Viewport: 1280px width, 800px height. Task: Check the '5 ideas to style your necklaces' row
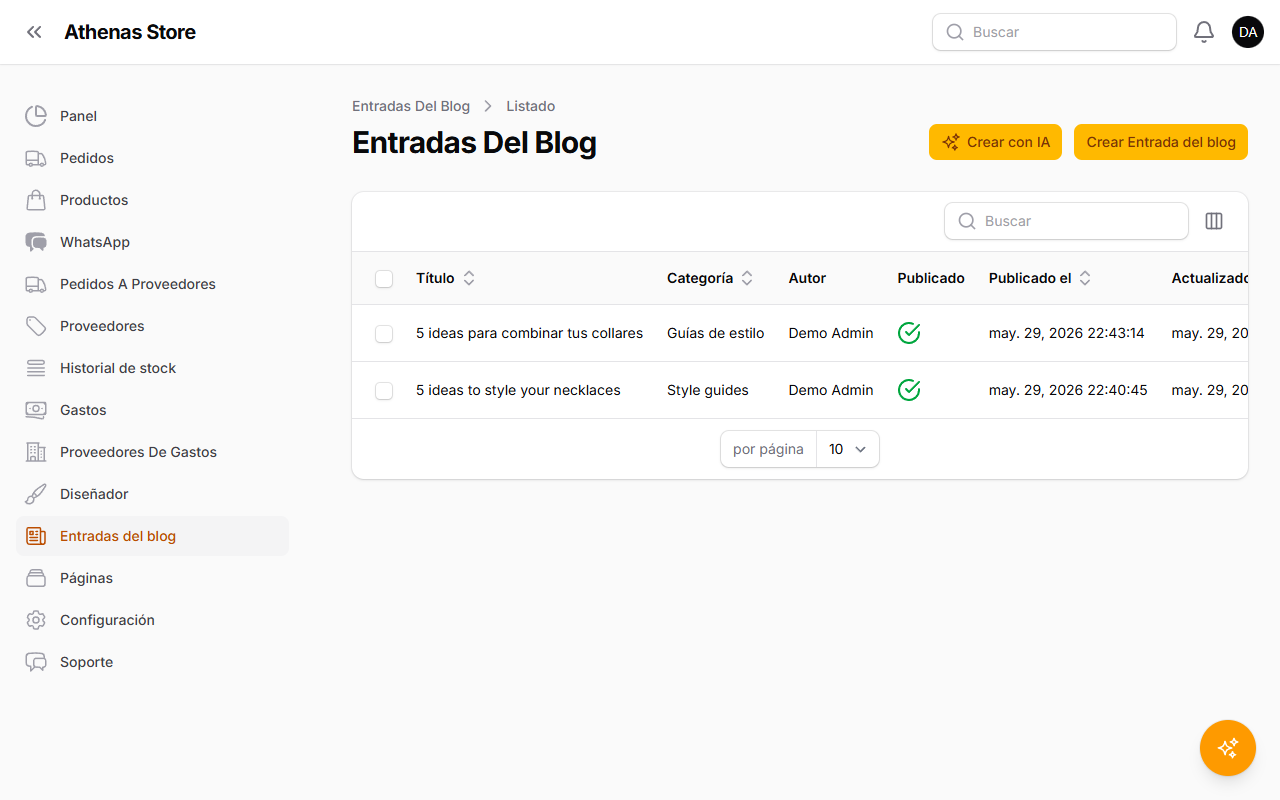384,391
